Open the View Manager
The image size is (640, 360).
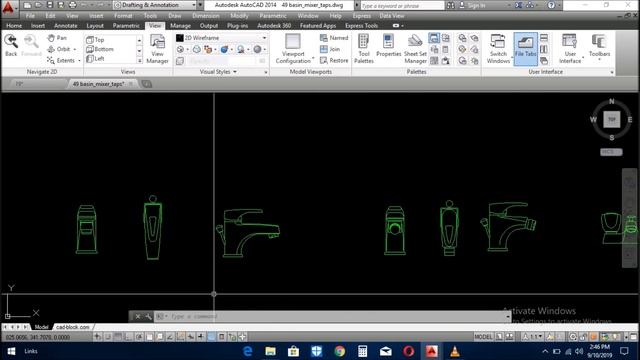click(x=157, y=49)
